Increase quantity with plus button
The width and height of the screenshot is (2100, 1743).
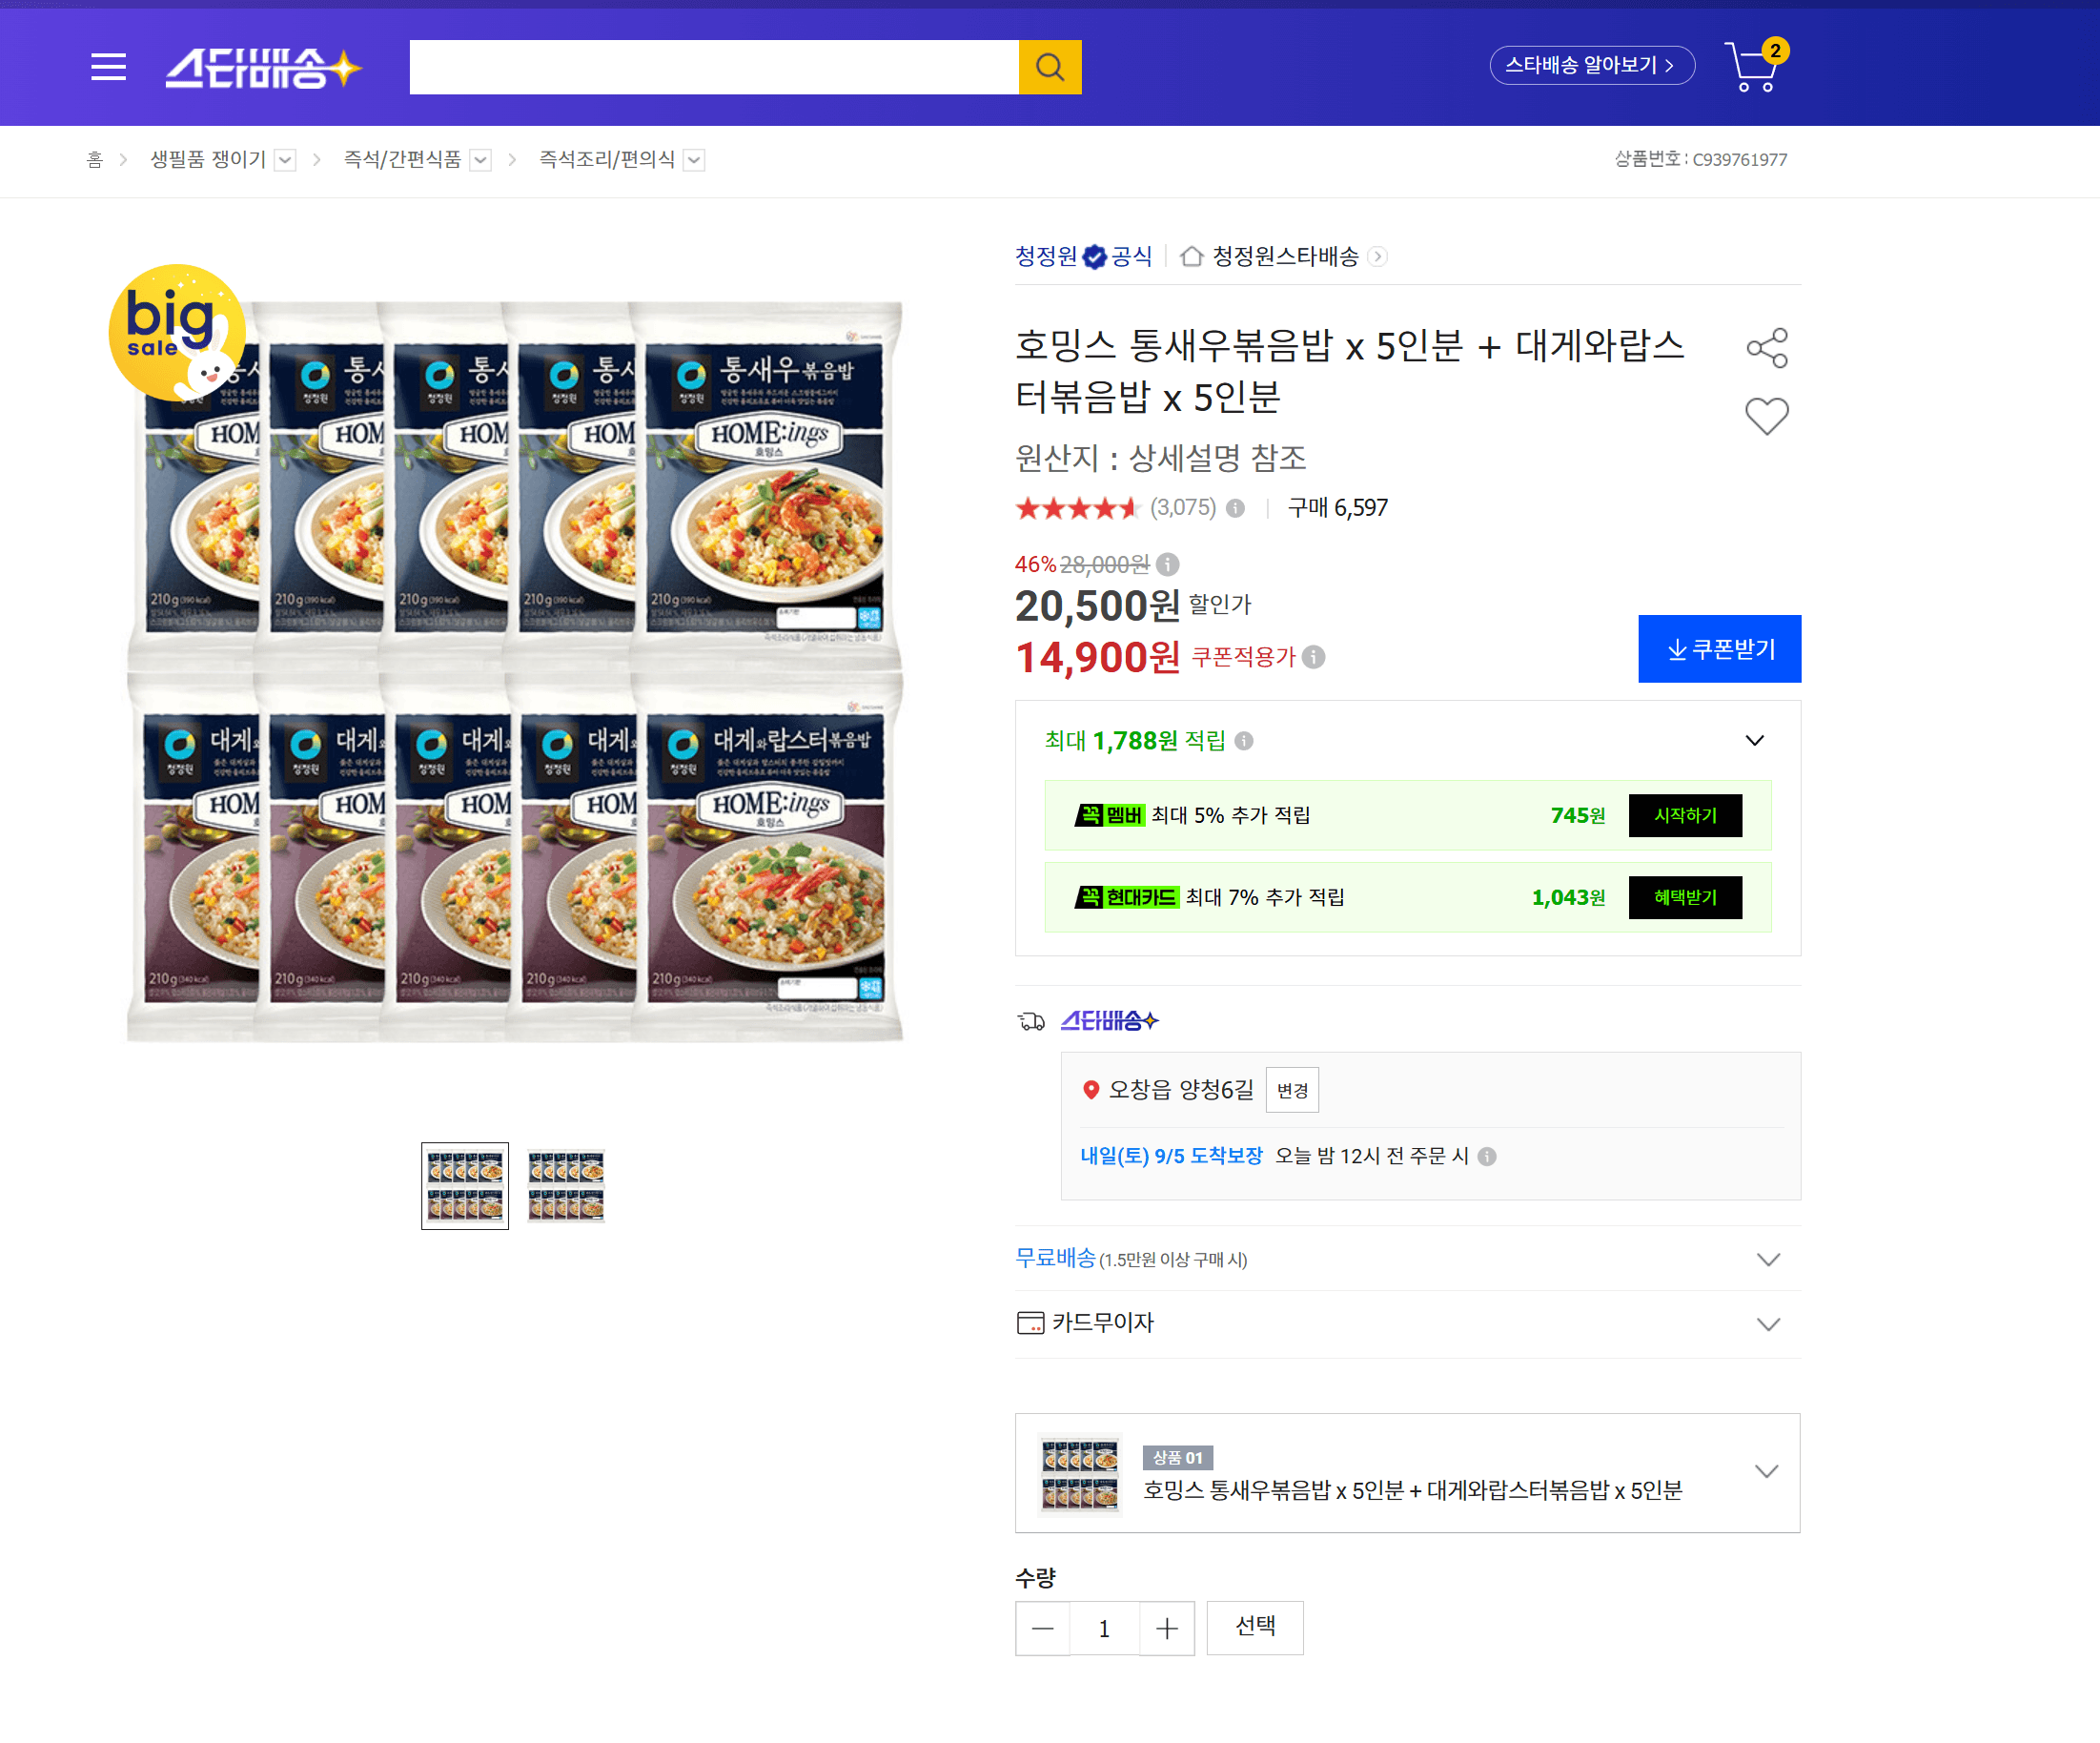tap(1167, 1628)
